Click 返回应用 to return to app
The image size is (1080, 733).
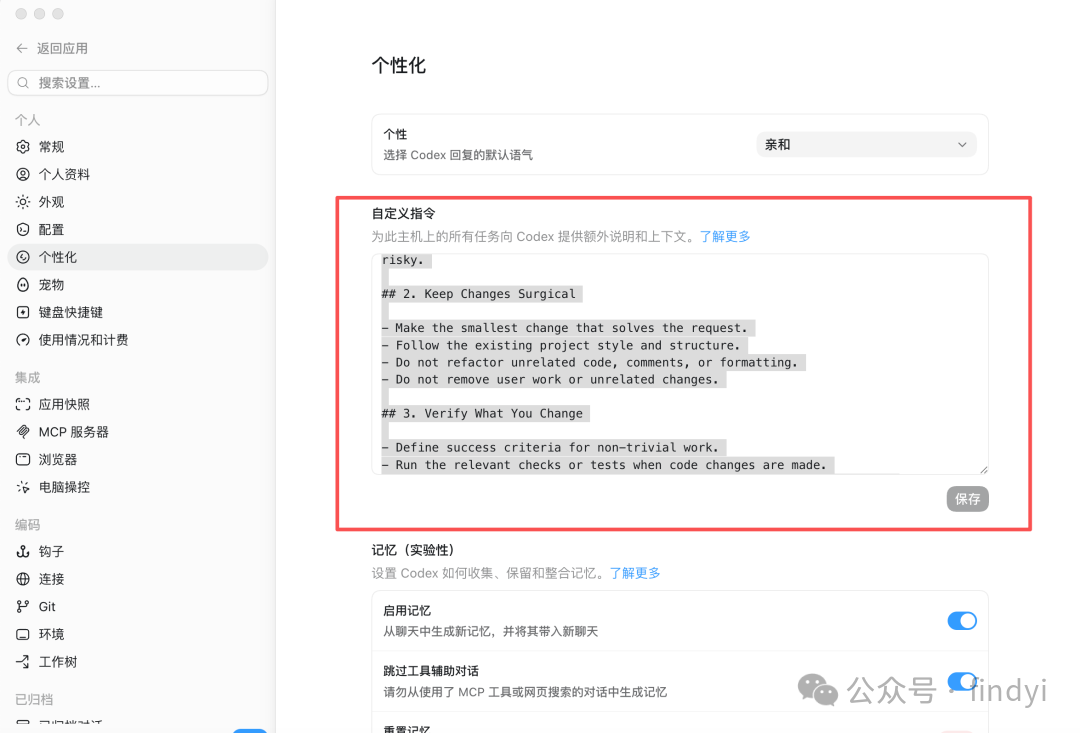(62, 48)
